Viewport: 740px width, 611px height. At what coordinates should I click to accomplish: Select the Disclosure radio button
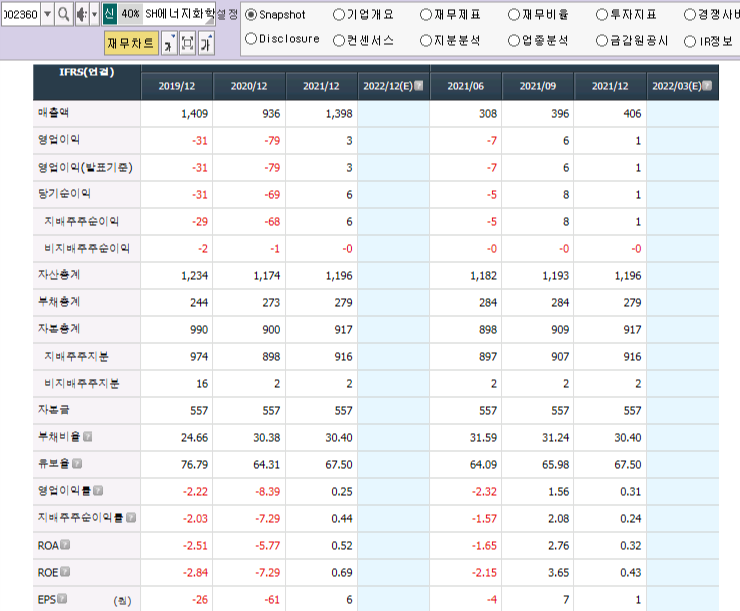(251, 38)
